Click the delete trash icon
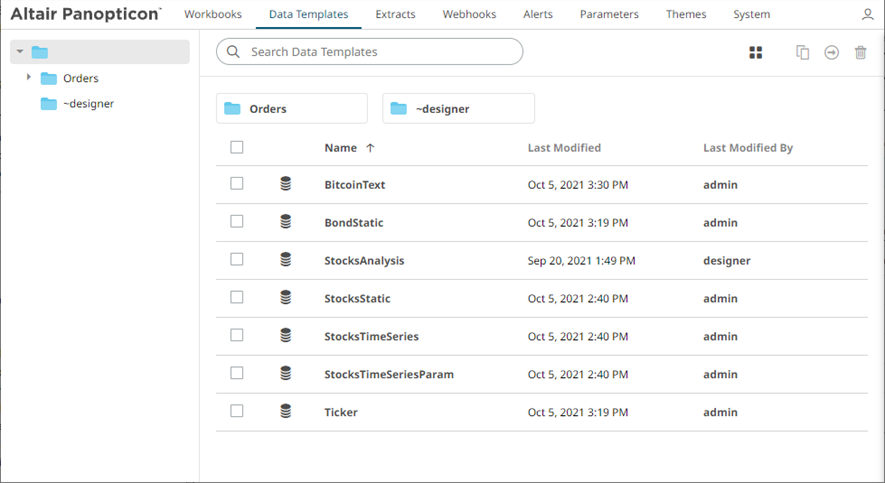Viewport: 885px width, 483px height. click(860, 52)
